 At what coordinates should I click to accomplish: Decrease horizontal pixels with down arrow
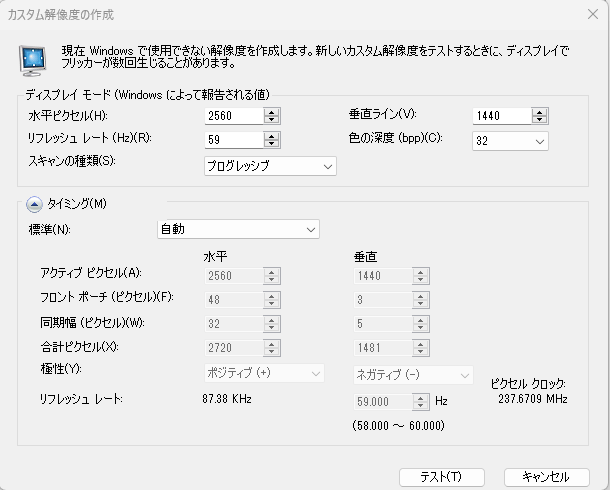pos(272,120)
